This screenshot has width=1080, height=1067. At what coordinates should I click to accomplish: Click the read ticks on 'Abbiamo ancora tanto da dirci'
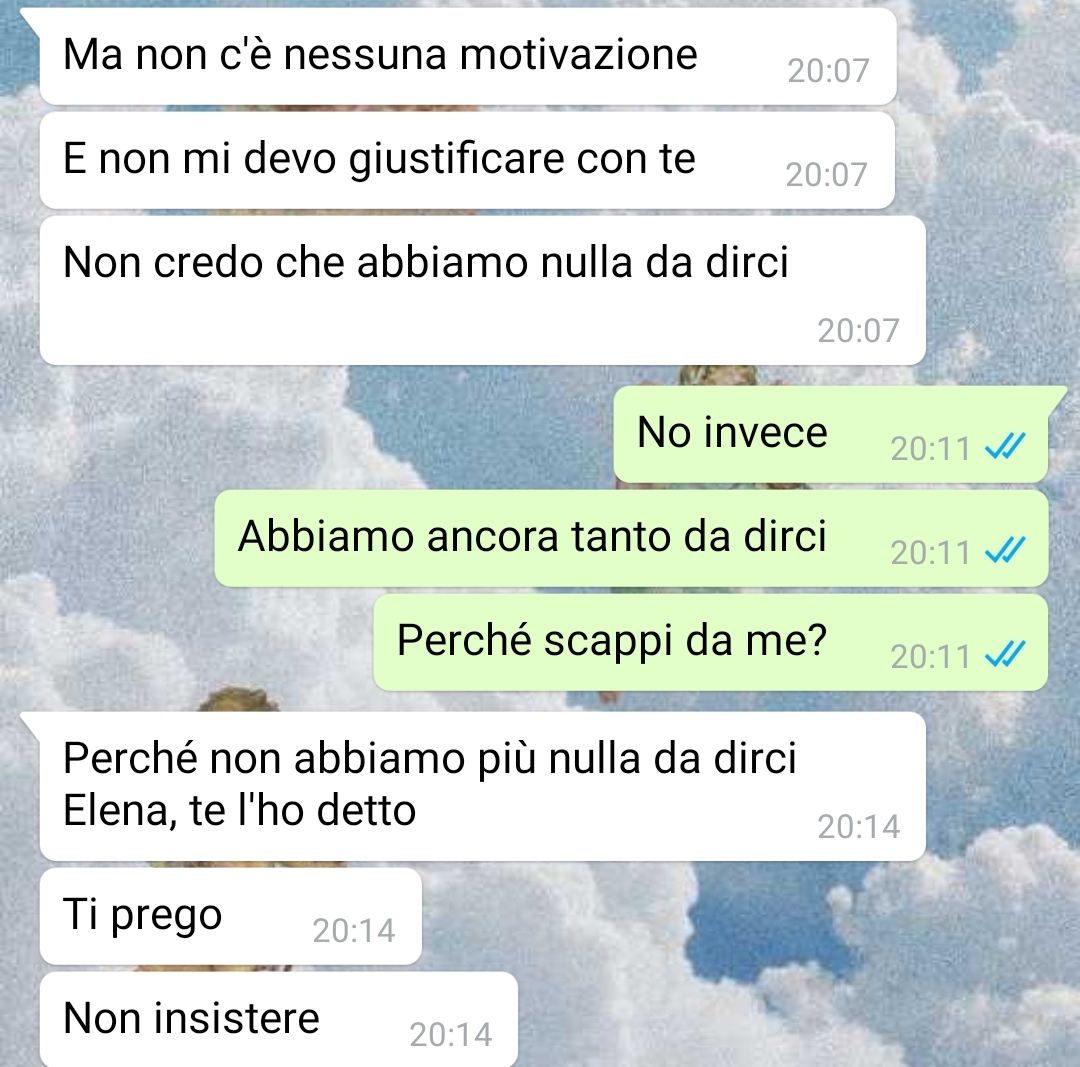1006,550
